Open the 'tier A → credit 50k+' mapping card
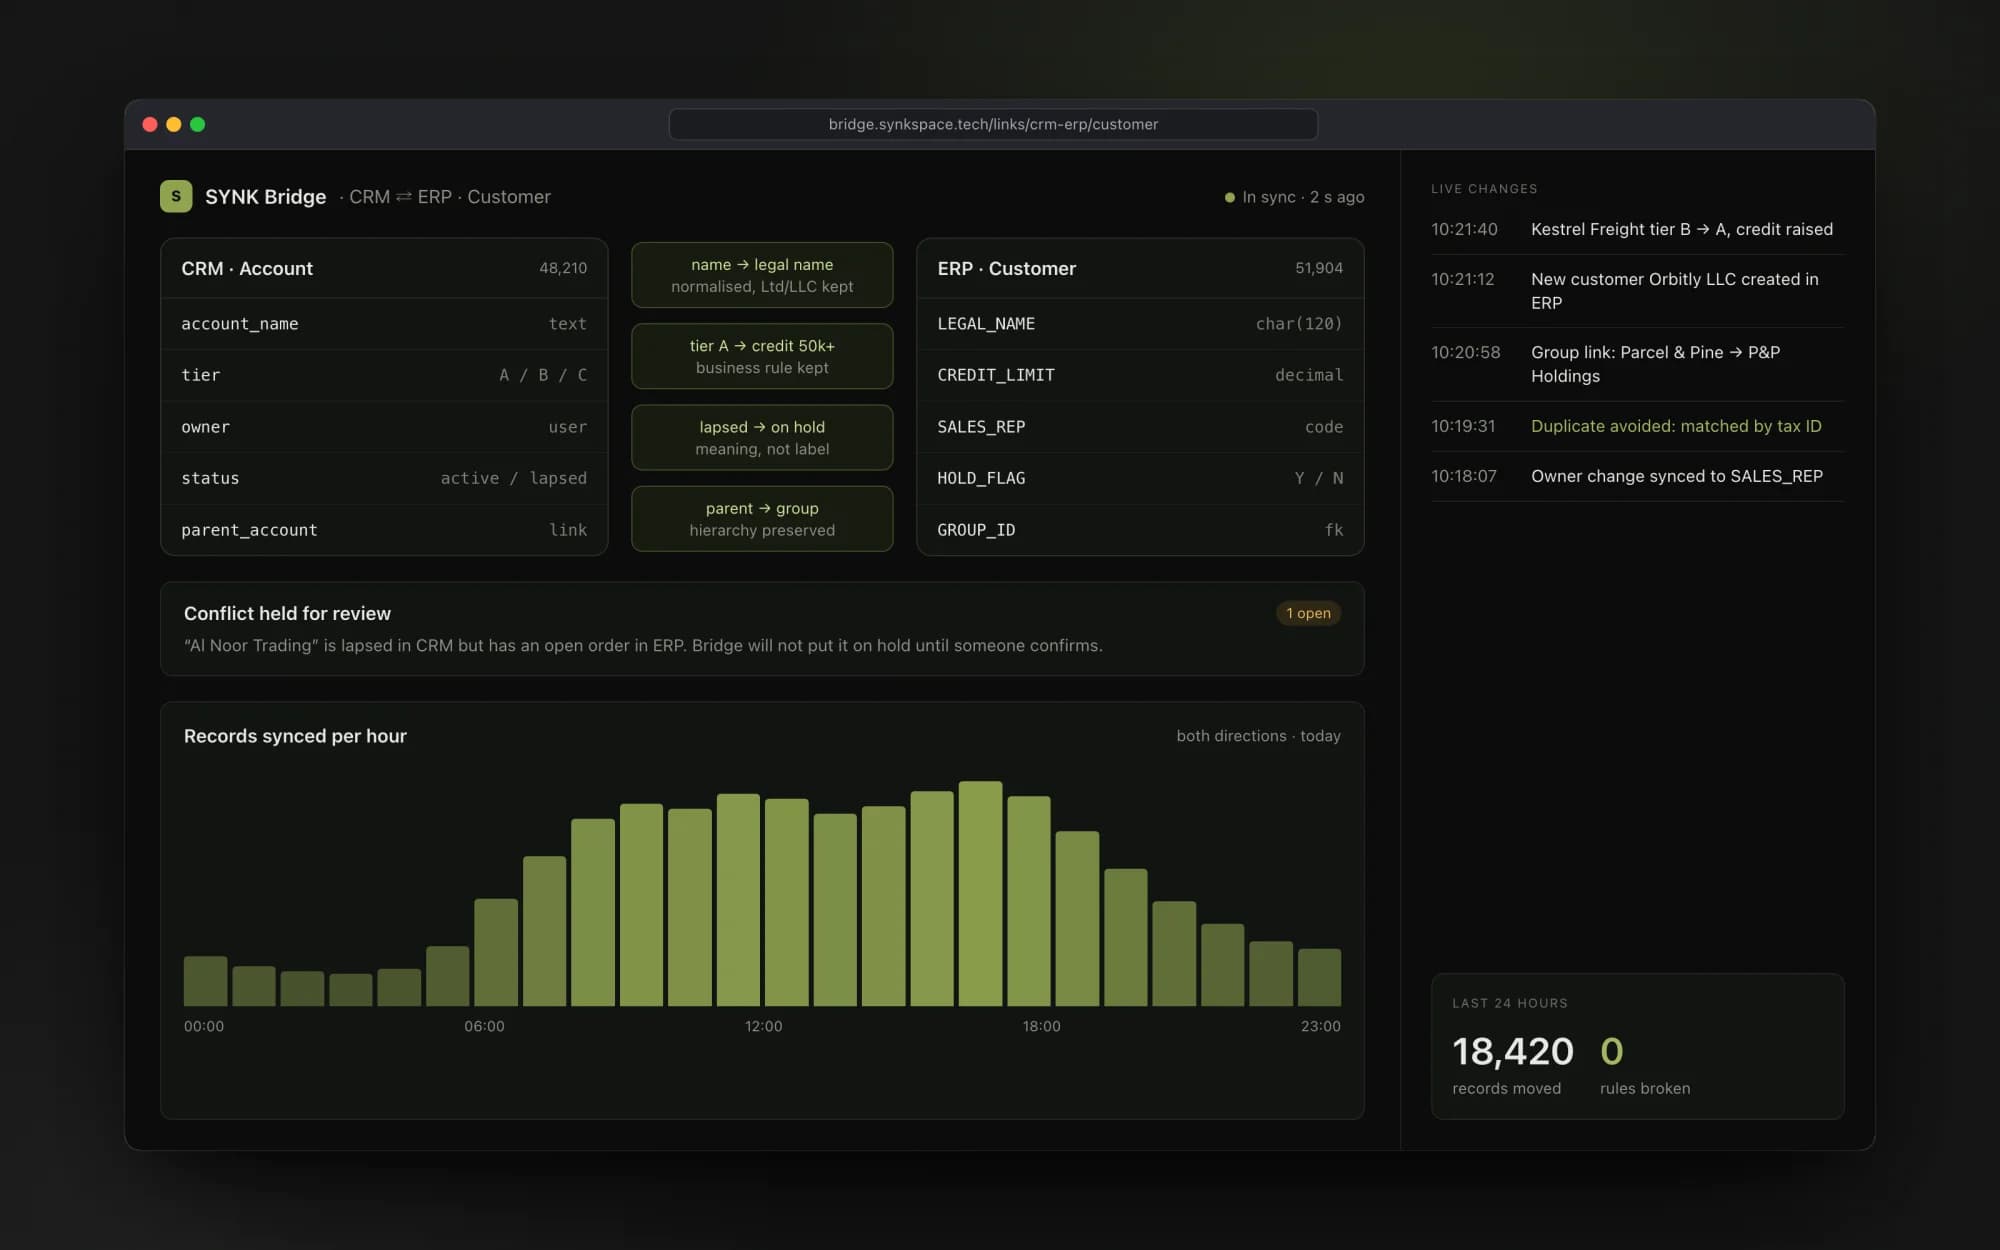Screen dimensions: 2000x1250 coord(762,356)
